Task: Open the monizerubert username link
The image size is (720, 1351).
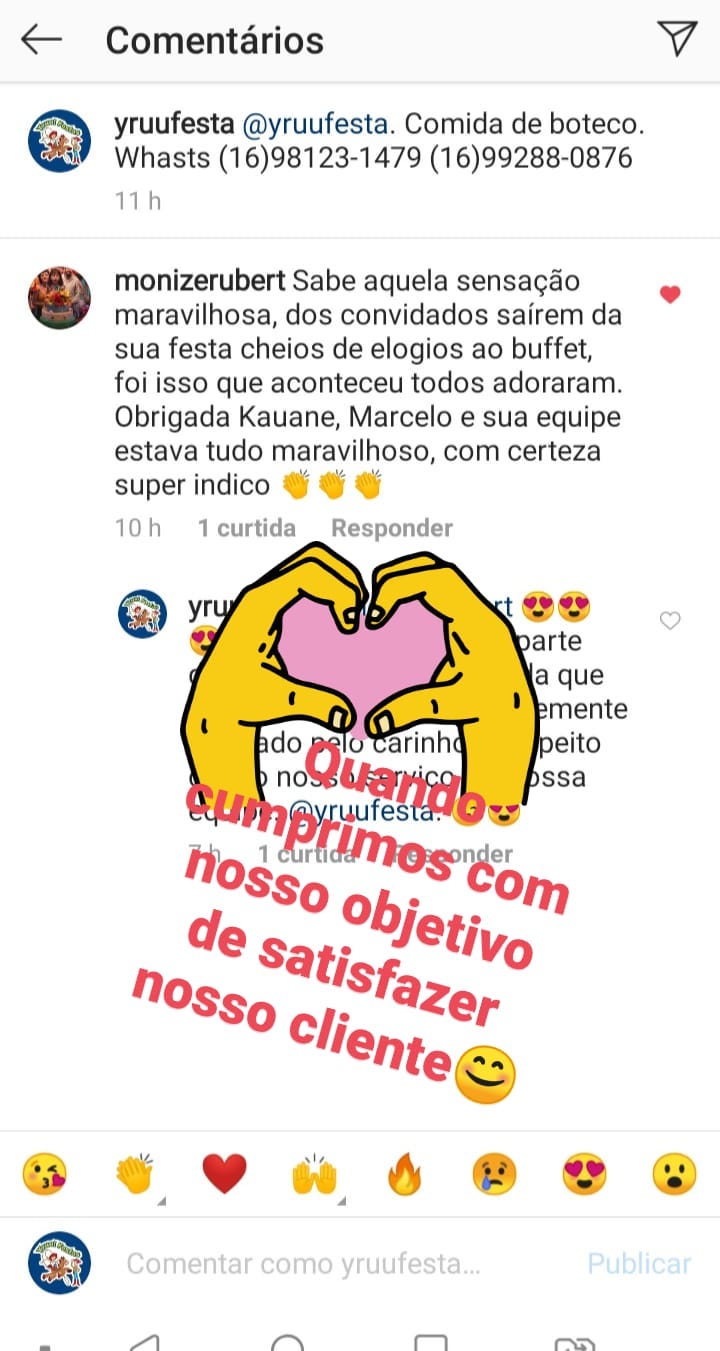Action: click(x=200, y=281)
